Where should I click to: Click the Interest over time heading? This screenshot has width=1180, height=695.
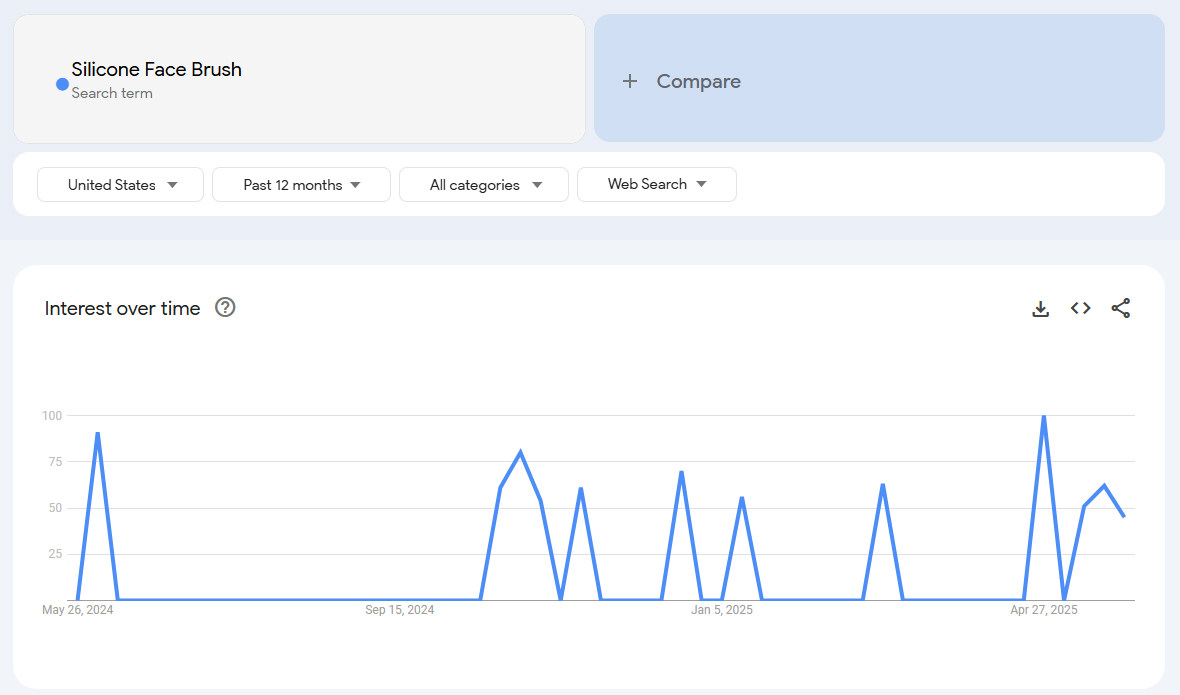[122, 309]
